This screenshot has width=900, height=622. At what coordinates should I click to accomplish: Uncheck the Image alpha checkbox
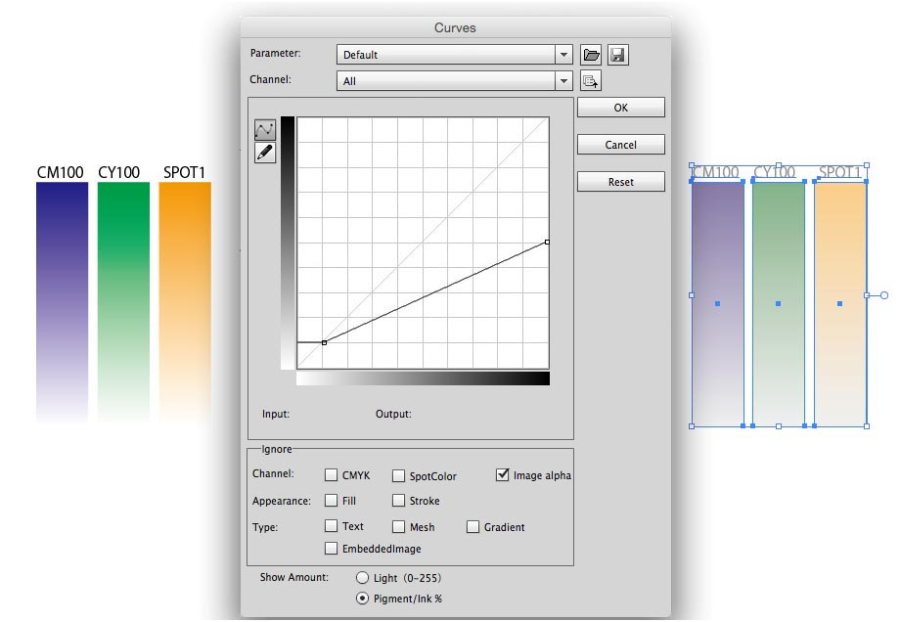pos(503,475)
